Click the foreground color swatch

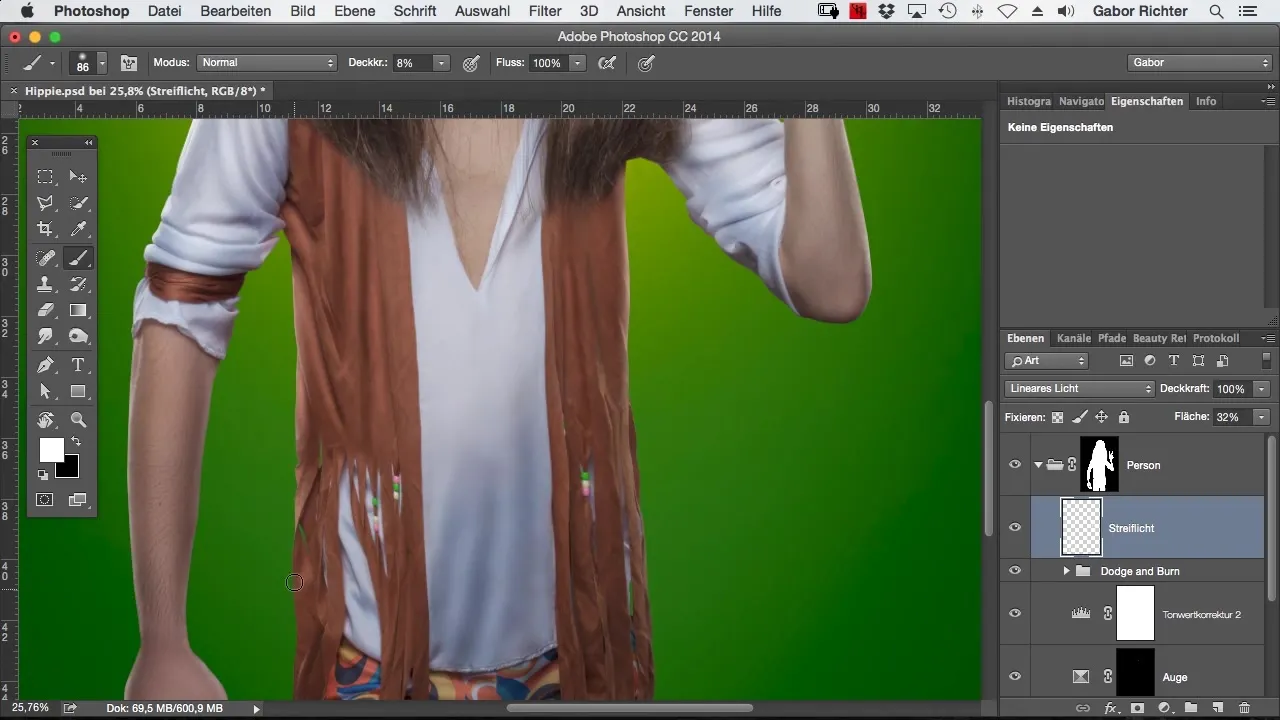click(x=51, y=450)
